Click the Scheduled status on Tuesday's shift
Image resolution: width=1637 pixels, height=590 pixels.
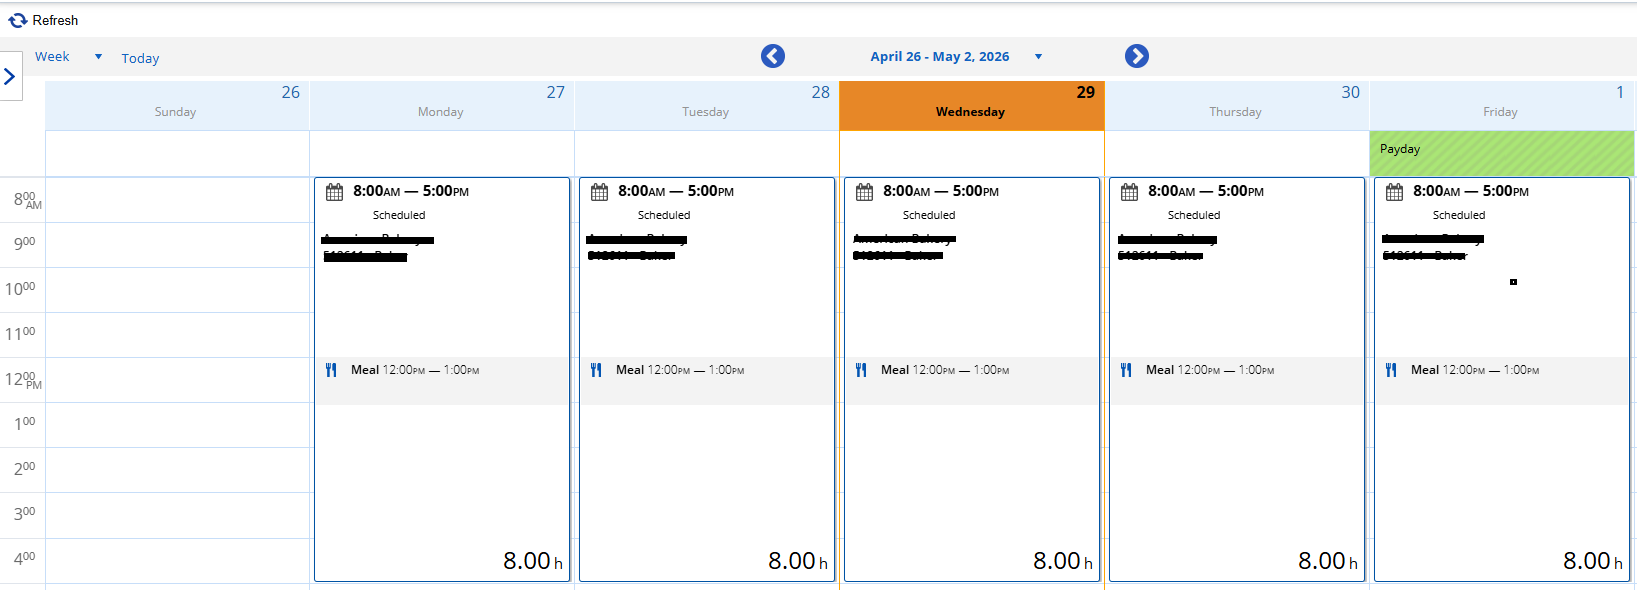click(x=664, y=215)
